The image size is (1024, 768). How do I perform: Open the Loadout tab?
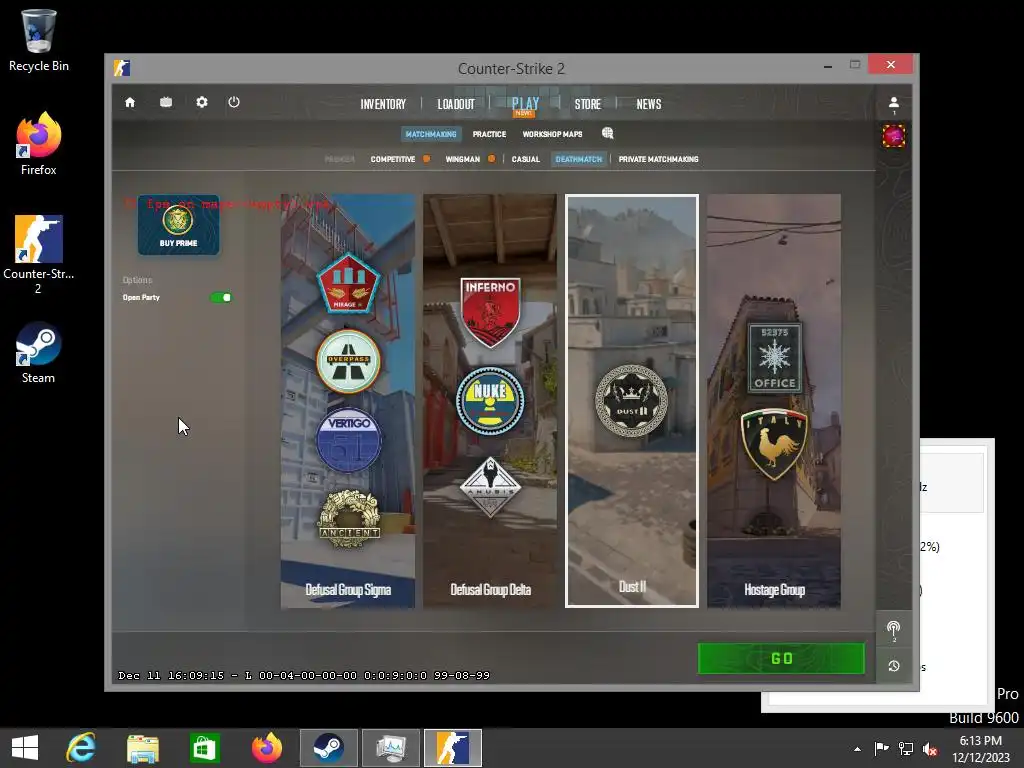pos(456,104)
